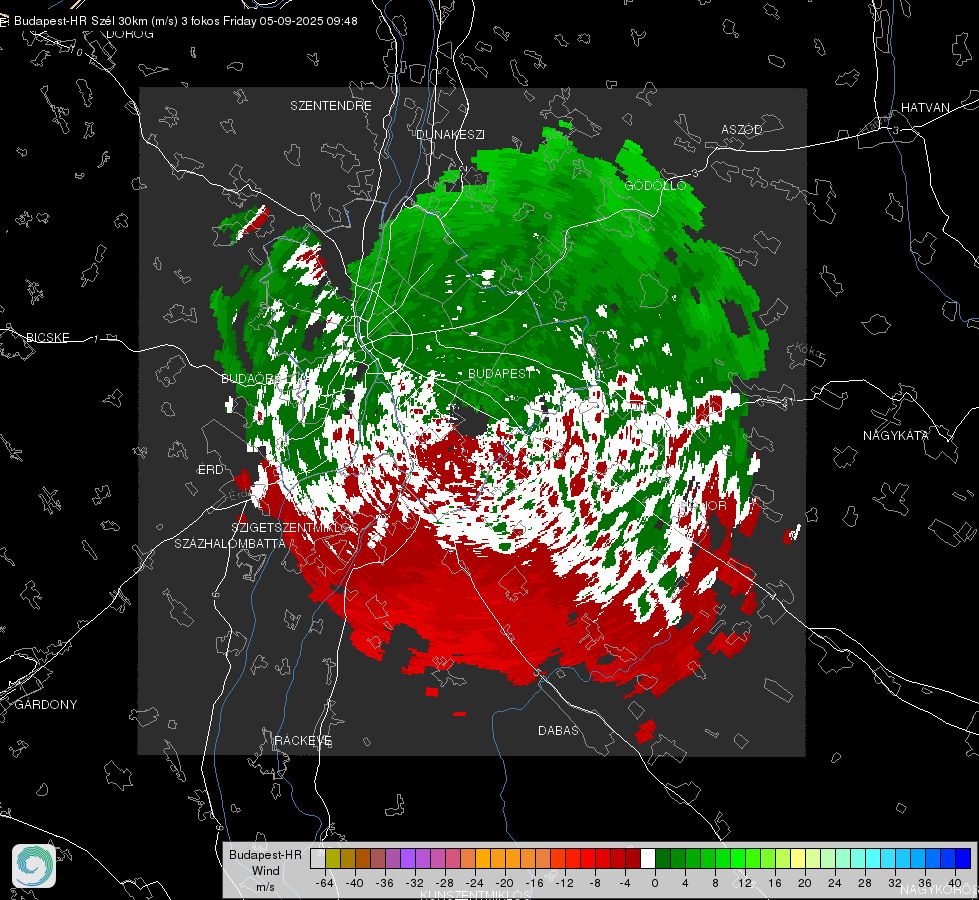
Task: Click the GÁRDONY town label
Action: 46,705
